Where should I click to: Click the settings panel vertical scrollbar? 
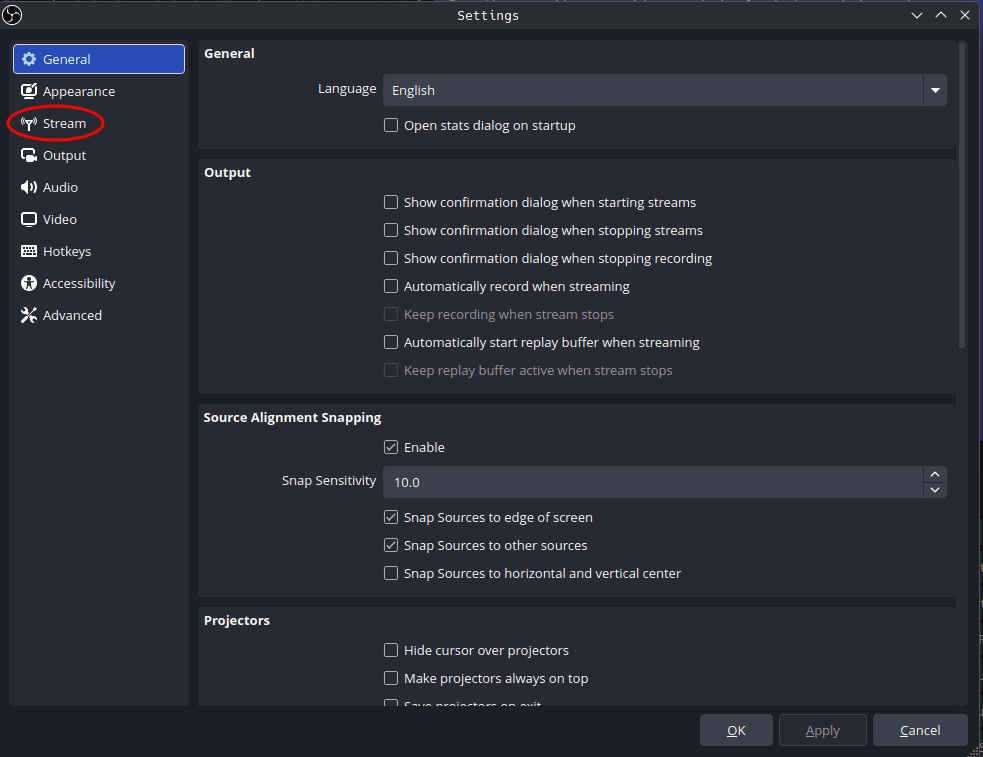(x=962, y=195)
